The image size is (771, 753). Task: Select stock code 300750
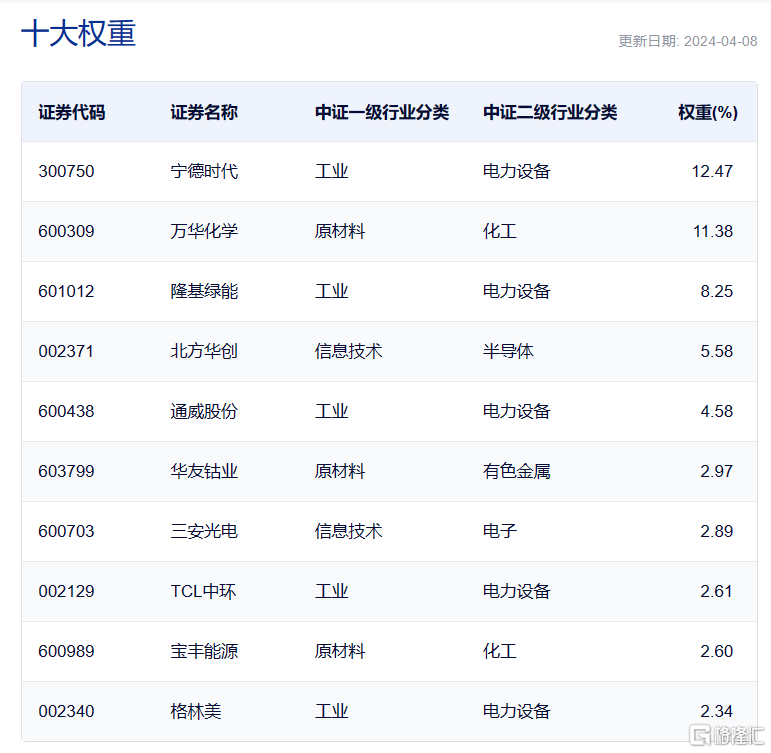(x=66, y=171)
